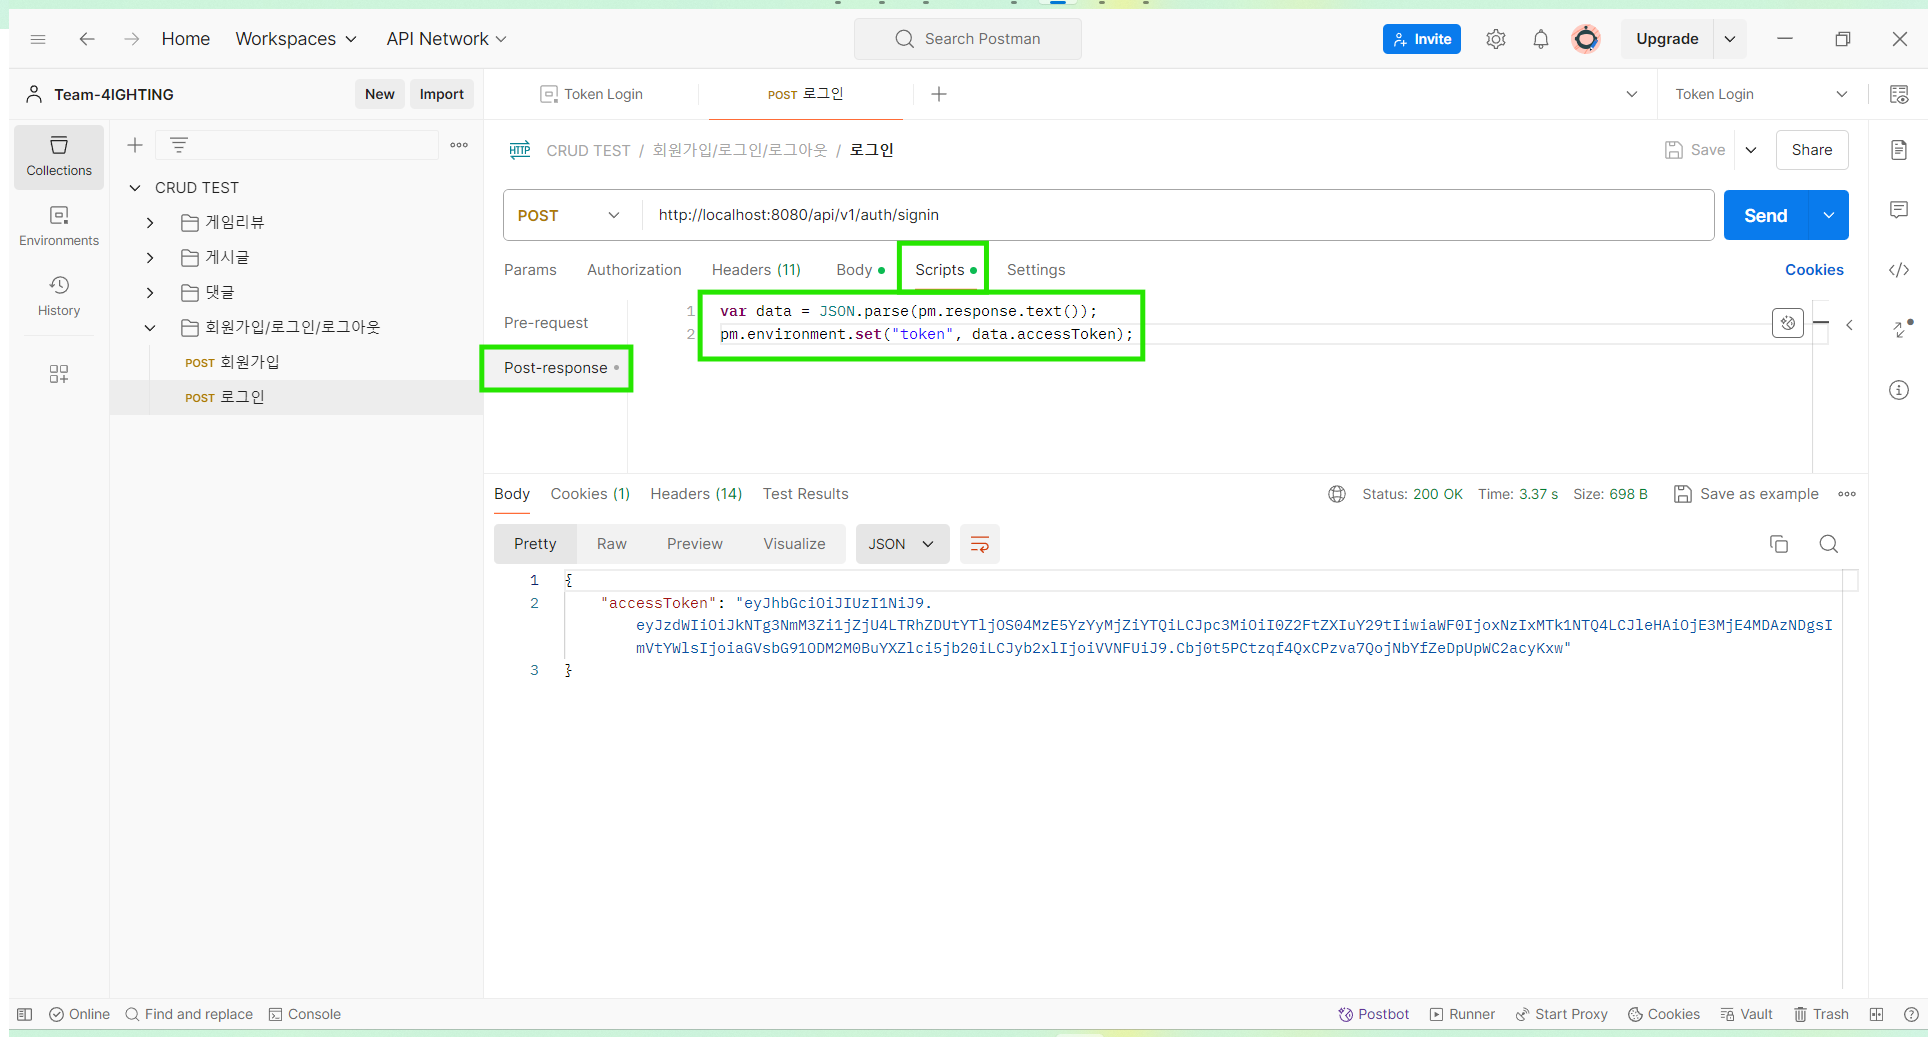Click the blue Send button
The width and height of the screenshot is (1928, 1037).
(x=1766, y=215)
